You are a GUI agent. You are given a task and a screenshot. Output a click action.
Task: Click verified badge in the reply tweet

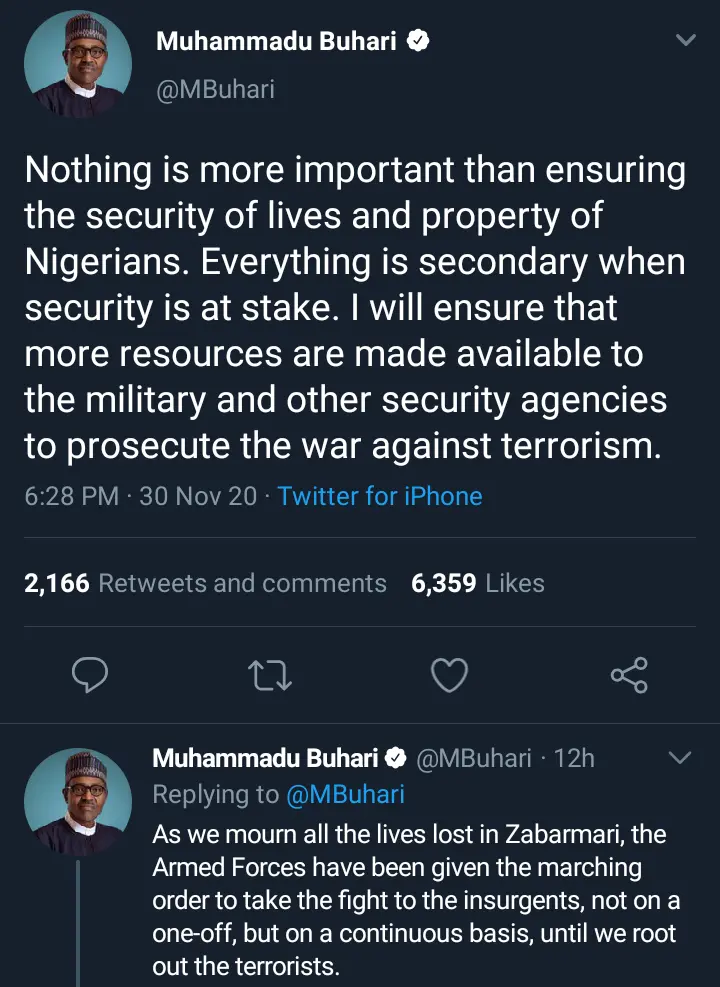pos(396,758)
